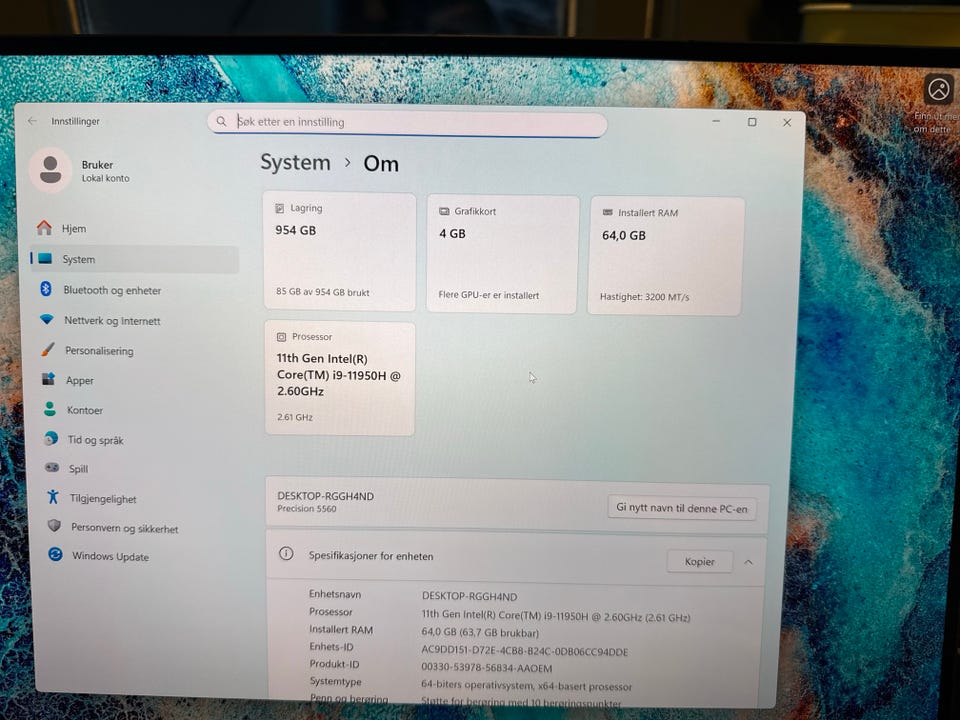Click the Bluetooth og enheter icon

coord(46,288)
